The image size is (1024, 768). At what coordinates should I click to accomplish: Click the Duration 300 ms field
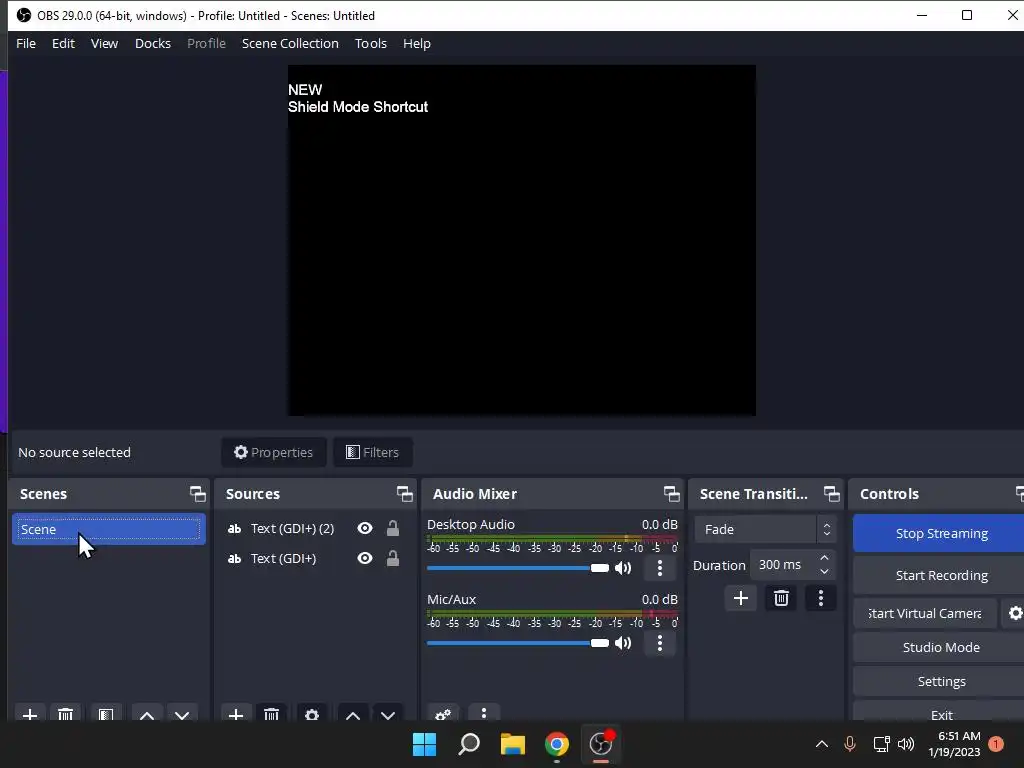[x=783, y=565]
